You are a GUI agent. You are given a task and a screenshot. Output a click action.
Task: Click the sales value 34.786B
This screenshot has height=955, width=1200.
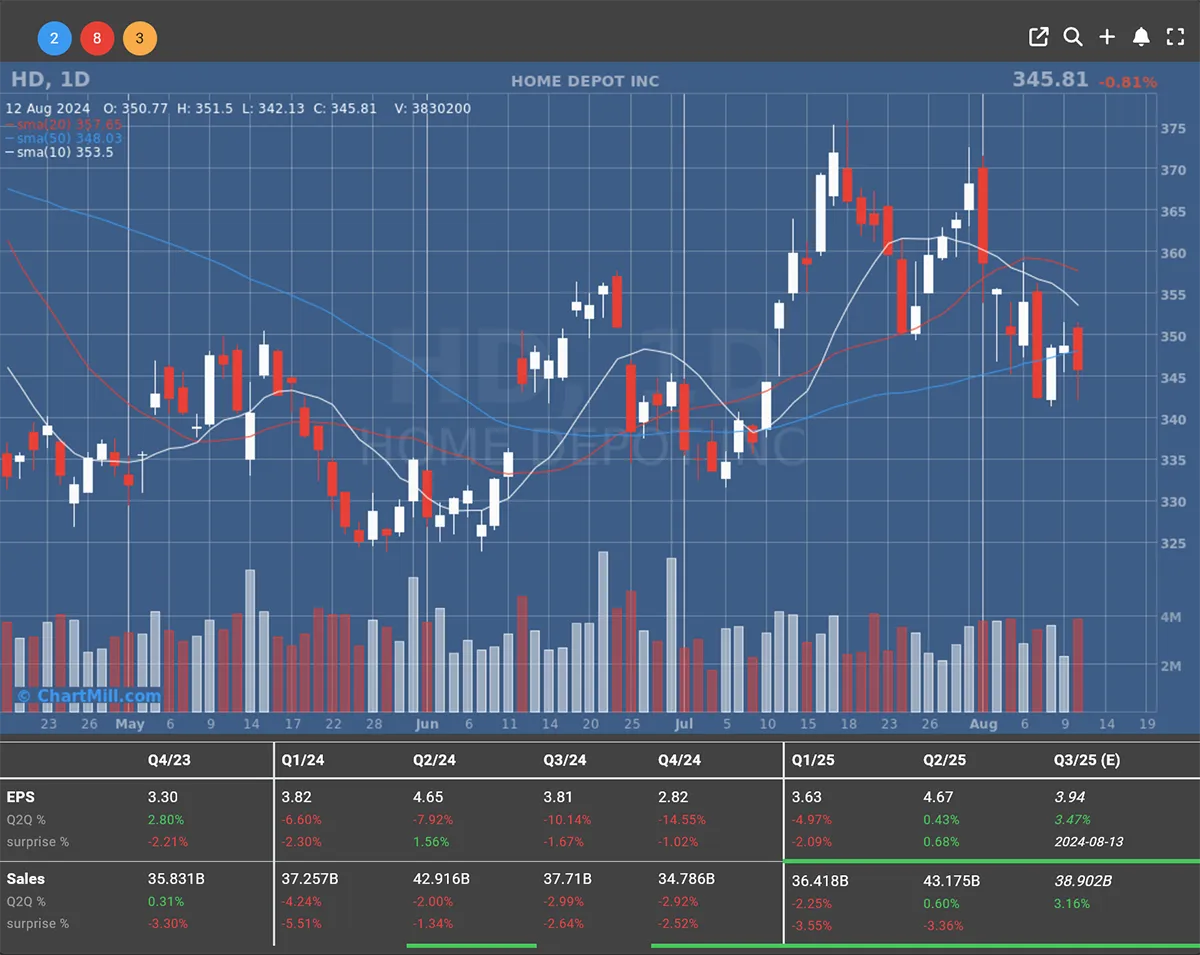click(x=687, y=879)
